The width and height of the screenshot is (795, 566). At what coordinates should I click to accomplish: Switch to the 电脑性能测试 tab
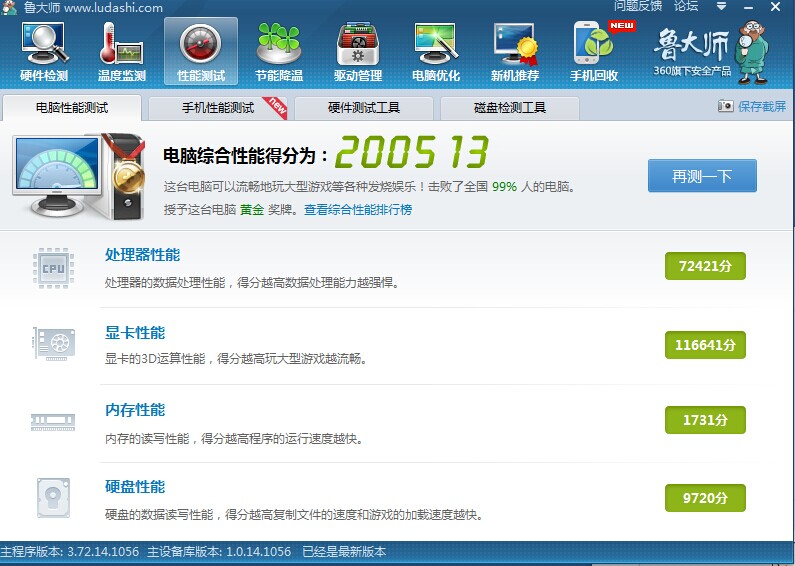pos(71,108)
